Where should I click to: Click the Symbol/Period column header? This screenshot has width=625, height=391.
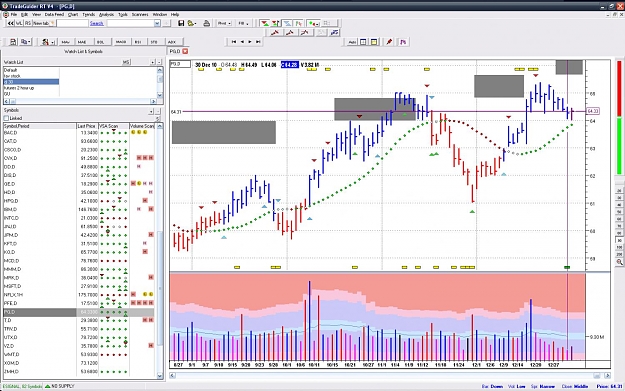[39, 126]
